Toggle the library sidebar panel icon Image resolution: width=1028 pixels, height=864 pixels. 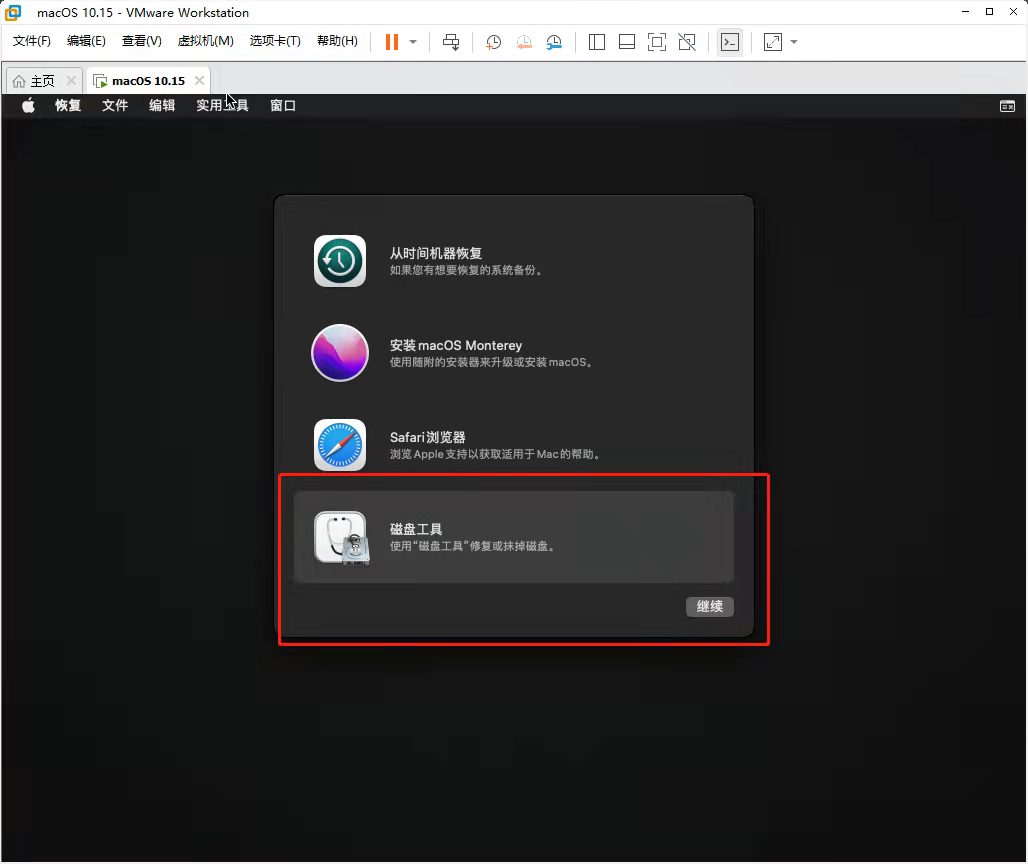pyautogui.click(x=597, y=42)
